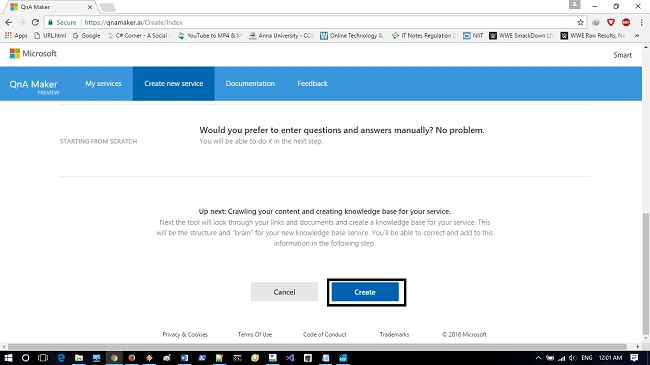Close the QnA Maker browser tab
The height and width of the screenshot is (365, 650).
(x=90, y=7)
